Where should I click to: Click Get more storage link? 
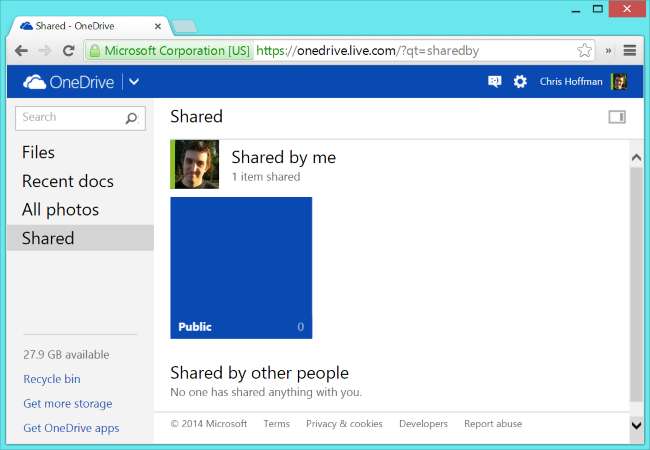(x=66, y=404)
